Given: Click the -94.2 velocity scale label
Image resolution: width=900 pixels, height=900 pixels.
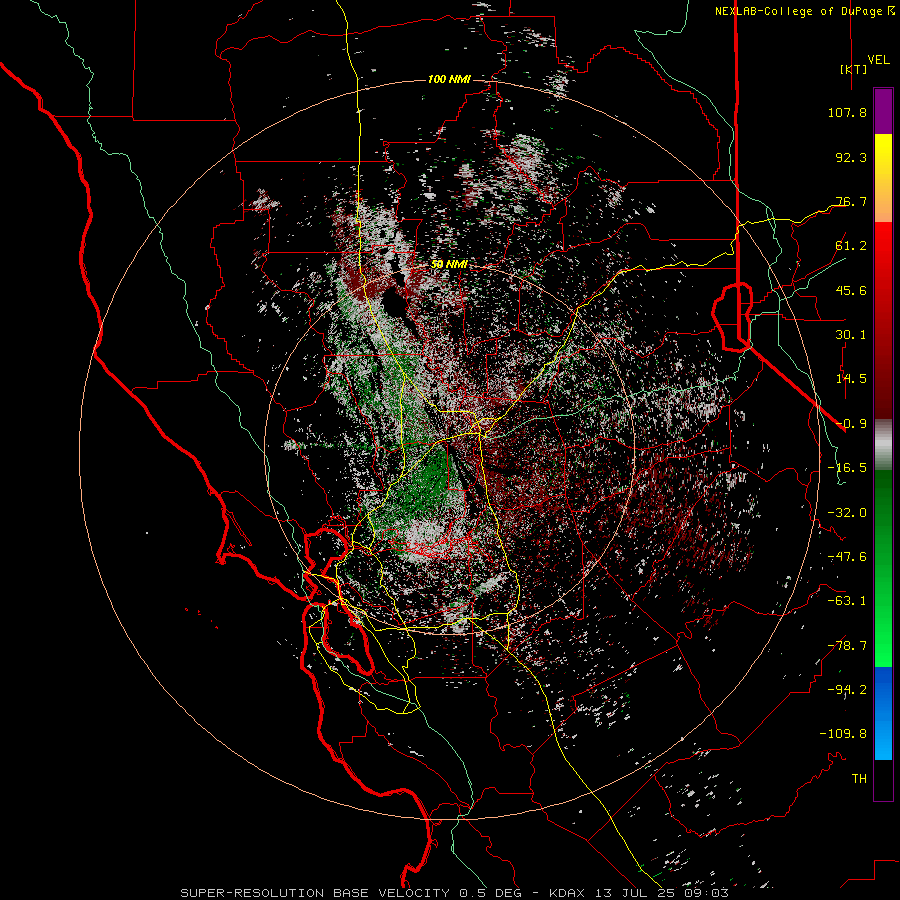Looking at the screenshot, I should click(x=847, y=690).
